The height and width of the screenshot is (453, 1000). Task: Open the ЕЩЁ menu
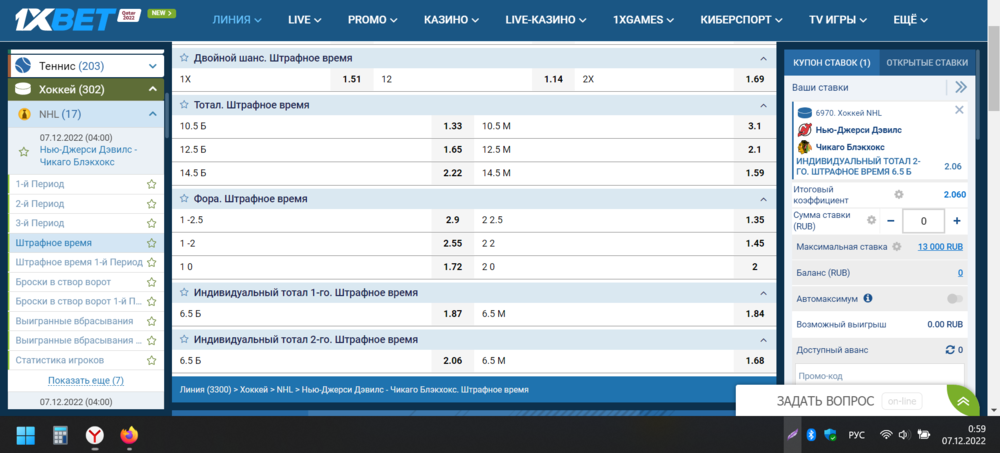pos(910,20)
